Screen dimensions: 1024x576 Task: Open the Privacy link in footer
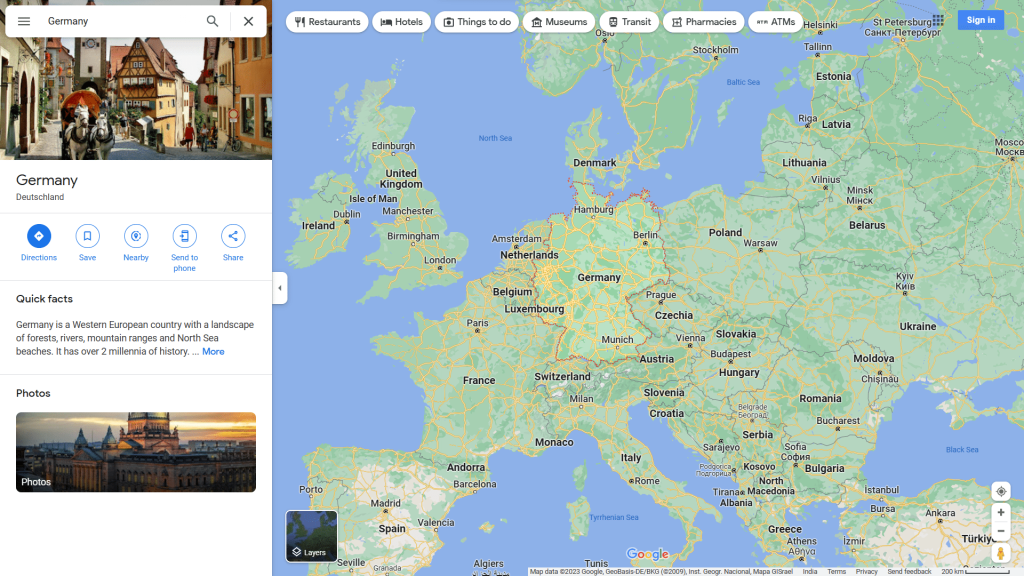[x=867, y=571]
